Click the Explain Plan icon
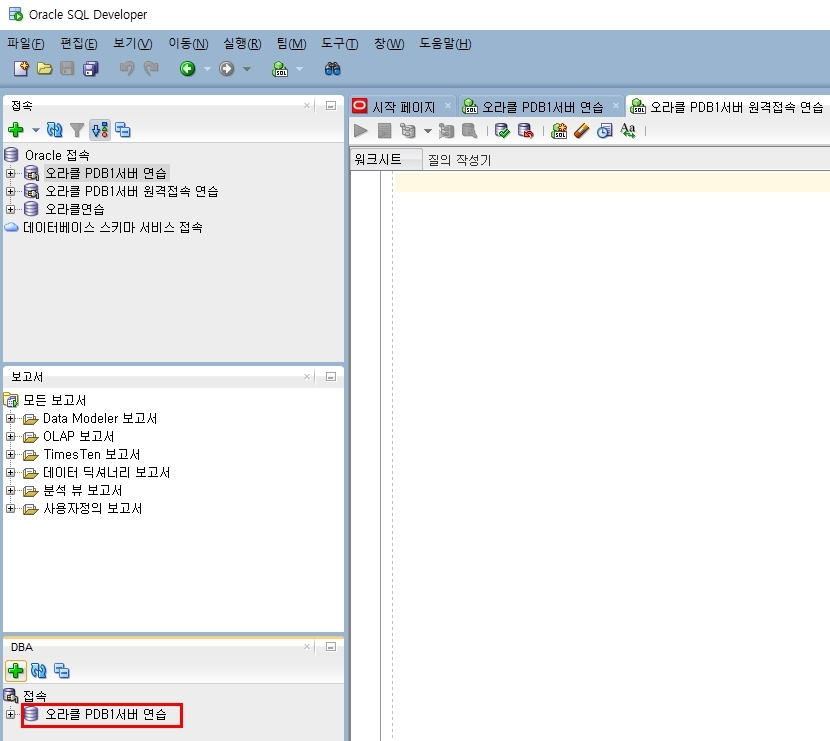 click(408, 130)
